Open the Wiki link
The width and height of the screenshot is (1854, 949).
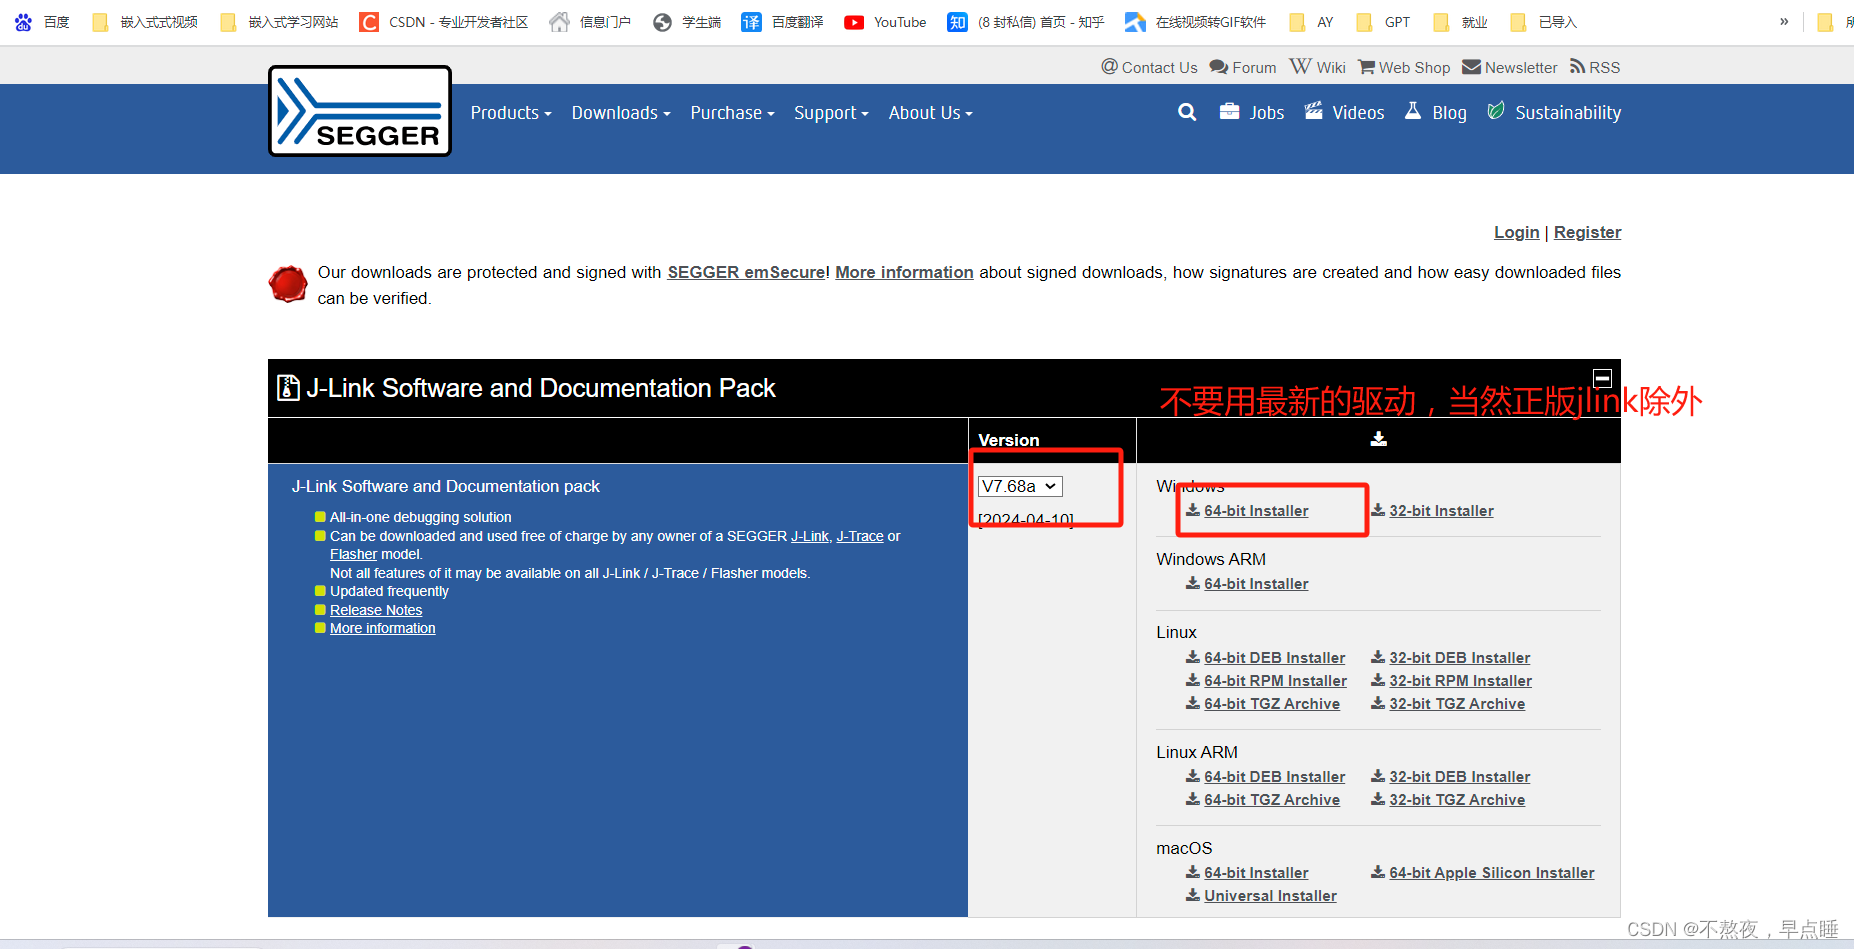point(1317,67)
